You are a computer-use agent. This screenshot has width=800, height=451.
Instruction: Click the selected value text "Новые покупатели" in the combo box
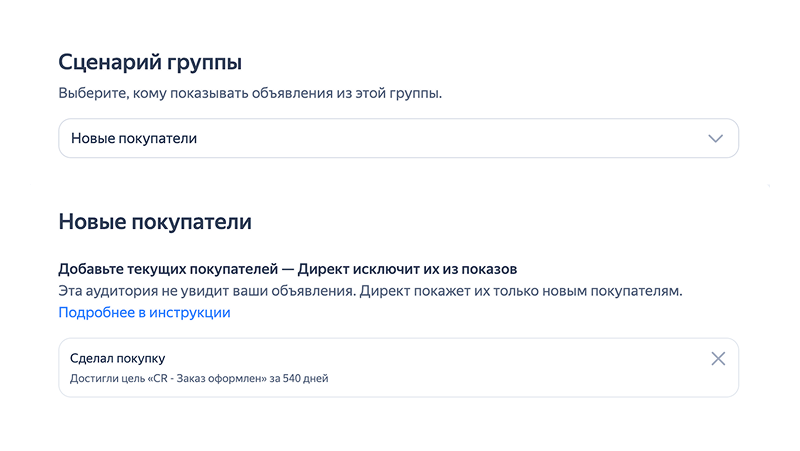tap(134, 139)
